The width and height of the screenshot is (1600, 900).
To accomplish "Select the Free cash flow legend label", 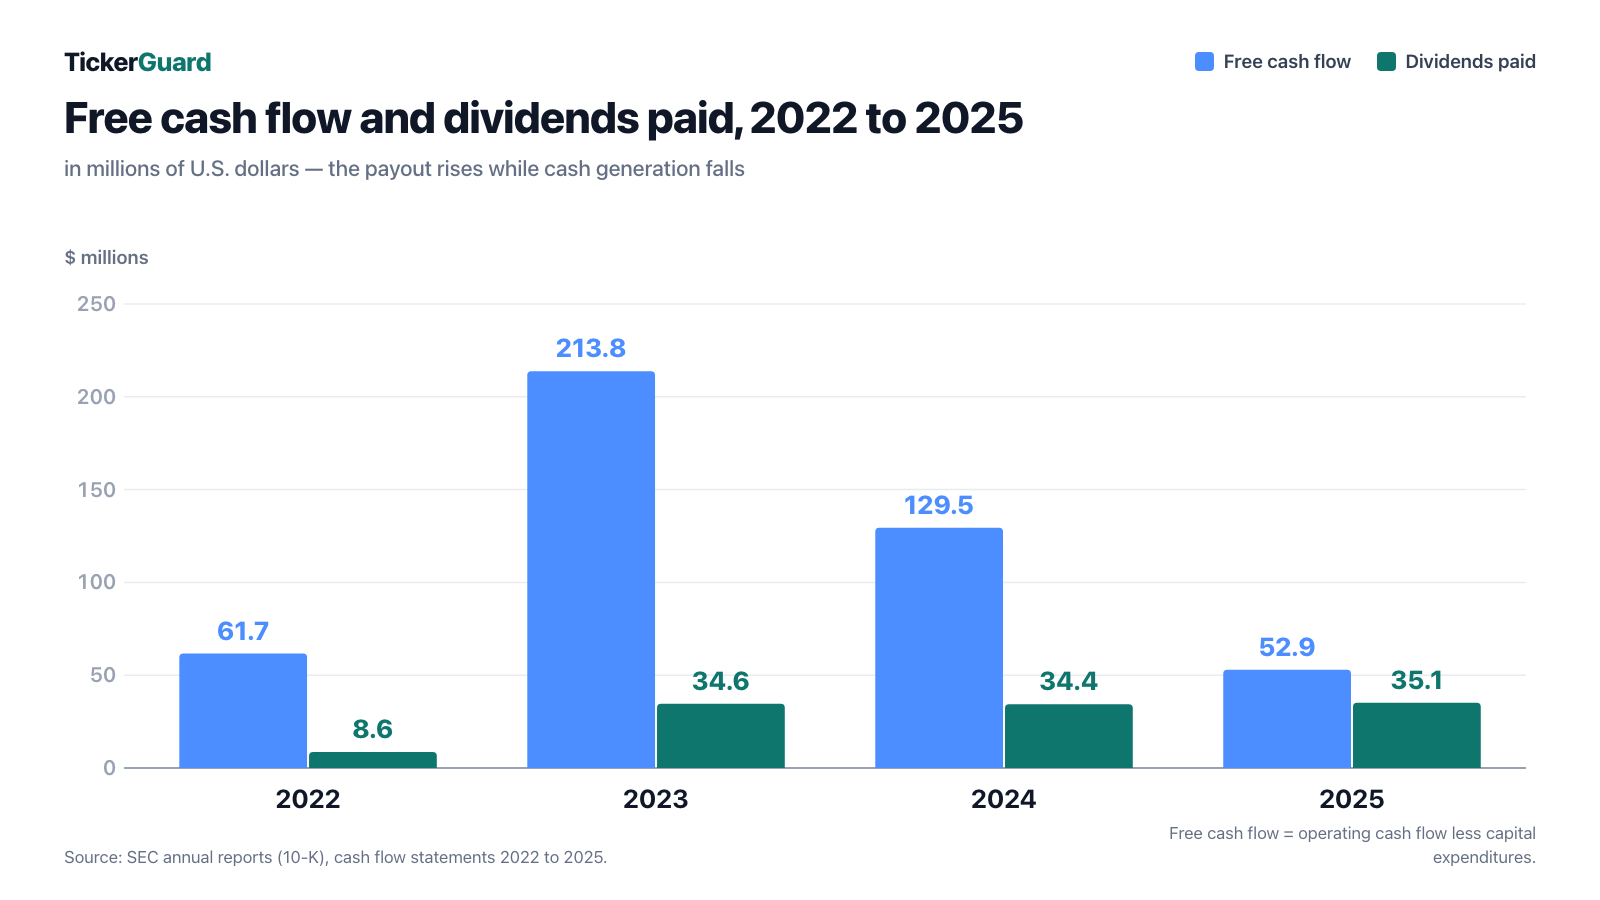I will pos(1287,62).
